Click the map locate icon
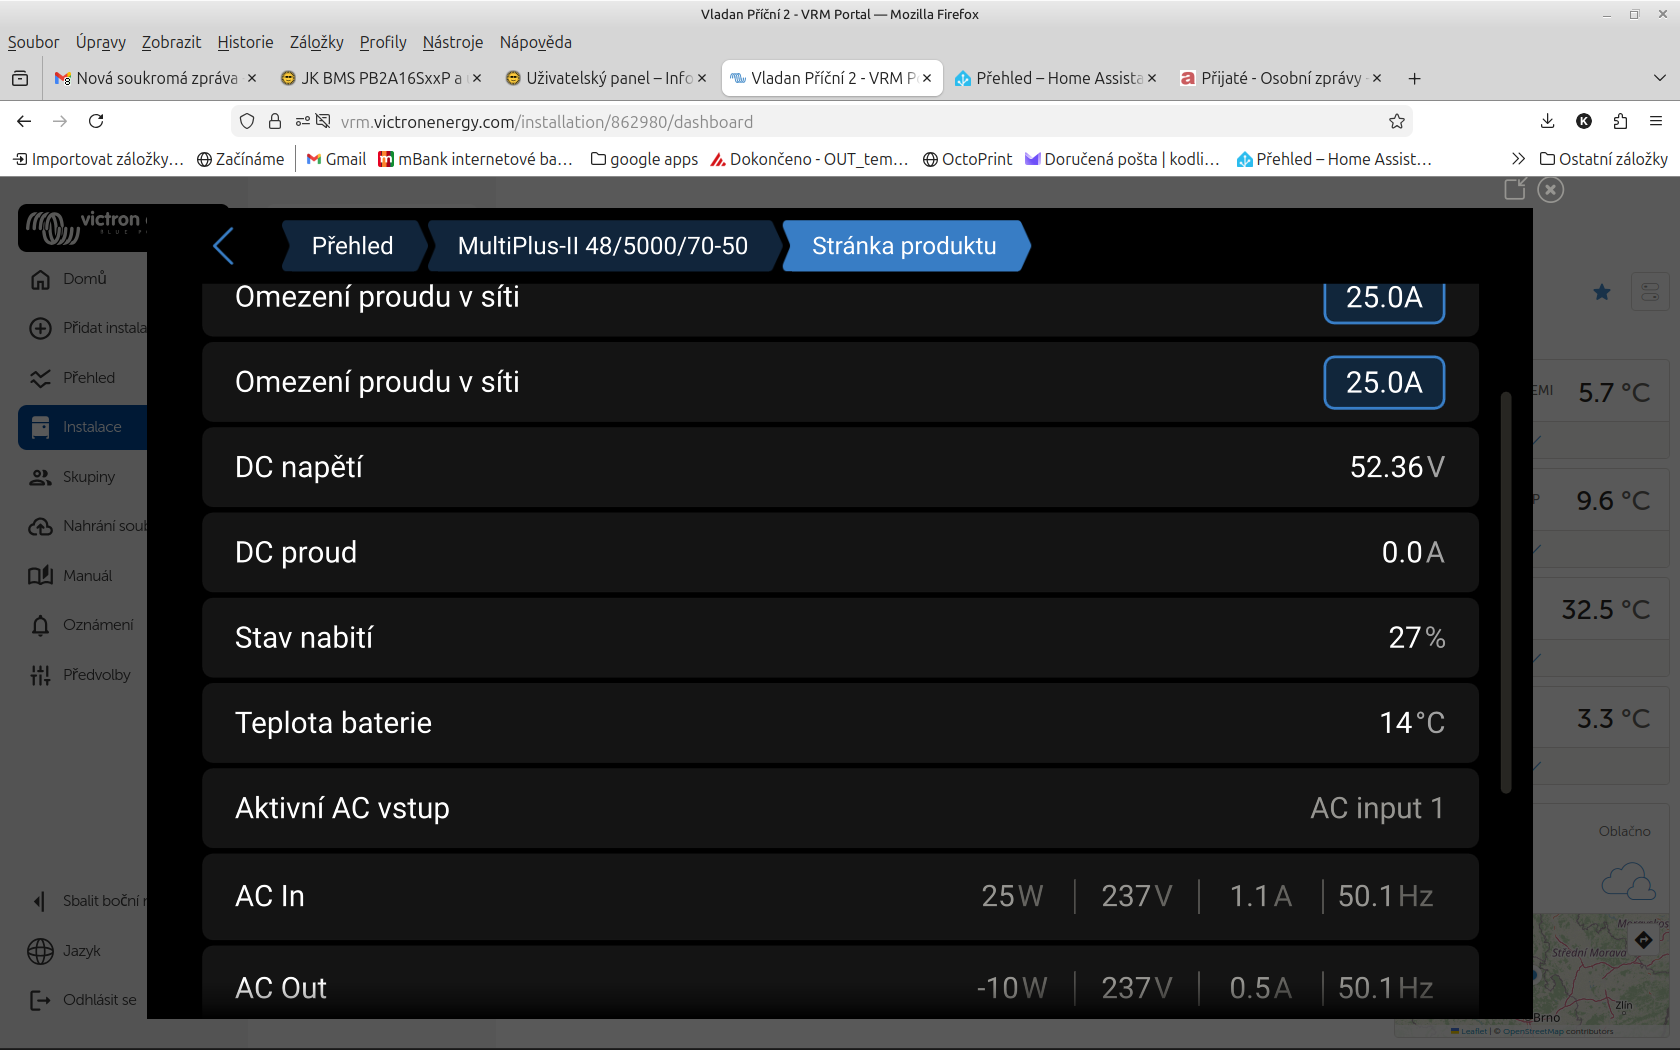The height and width of the screenshot is (1050, 1680). pos(1644,940)
